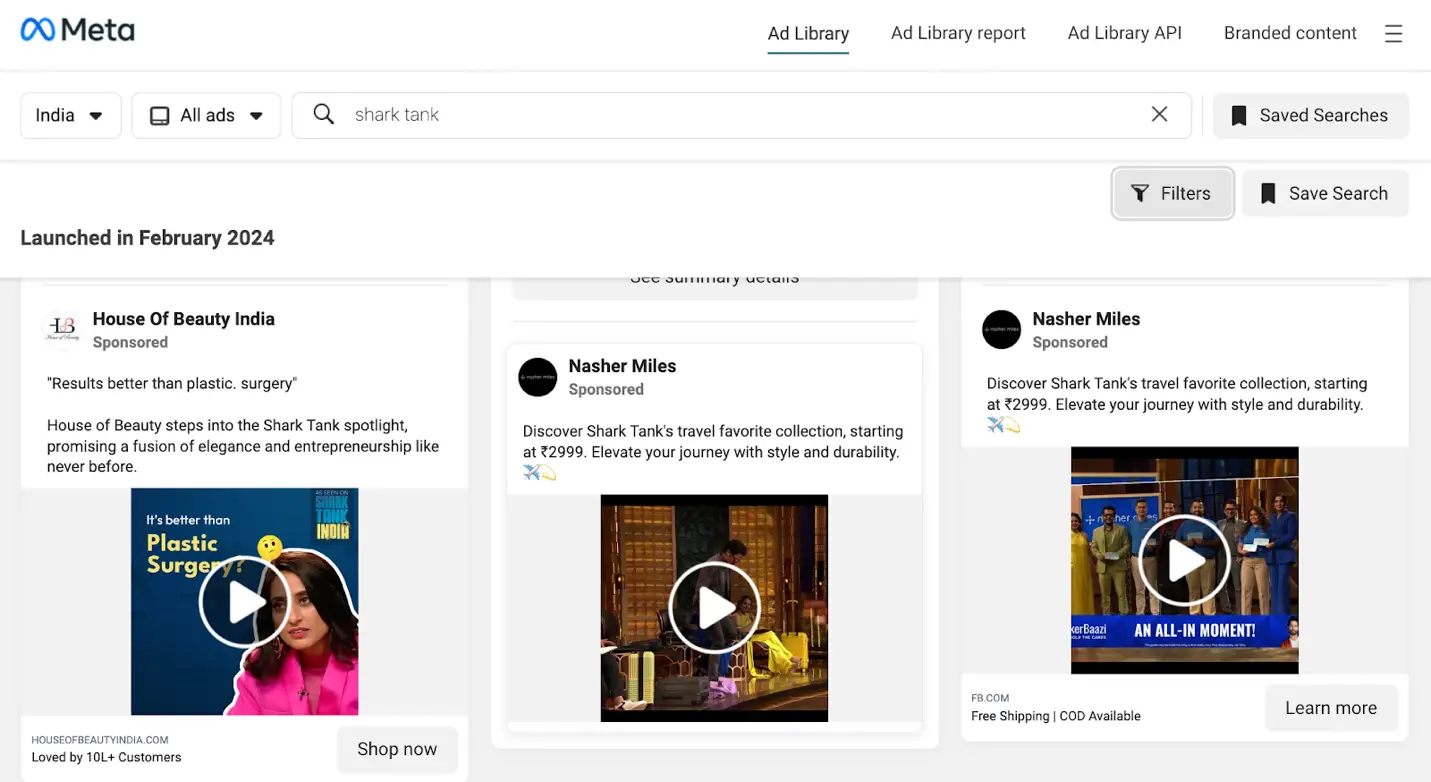
Task: Click the Nasher Miles avatar in right card
Action: pyautogui.click(x=1001, y=329)
